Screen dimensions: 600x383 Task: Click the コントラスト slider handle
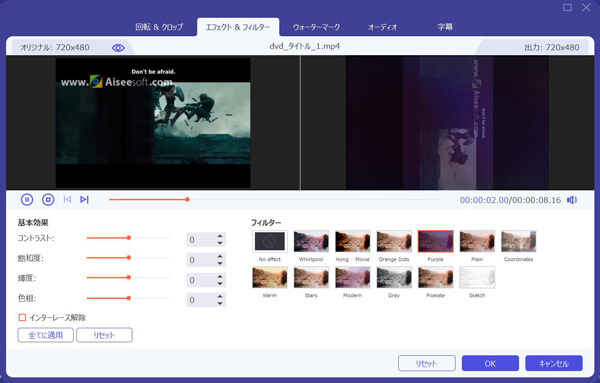(x=129, y=238)
